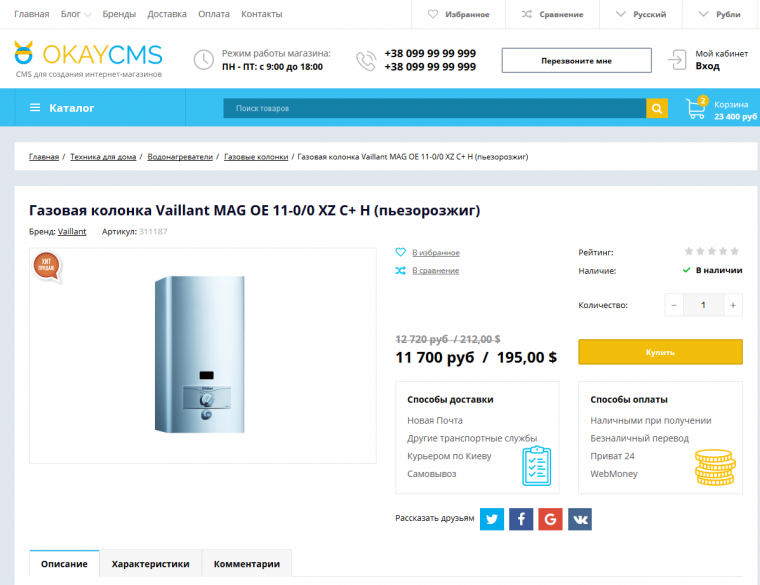Click the orange search magnifier button
Screen dimensions: 760x585
[x=656, y=108]
